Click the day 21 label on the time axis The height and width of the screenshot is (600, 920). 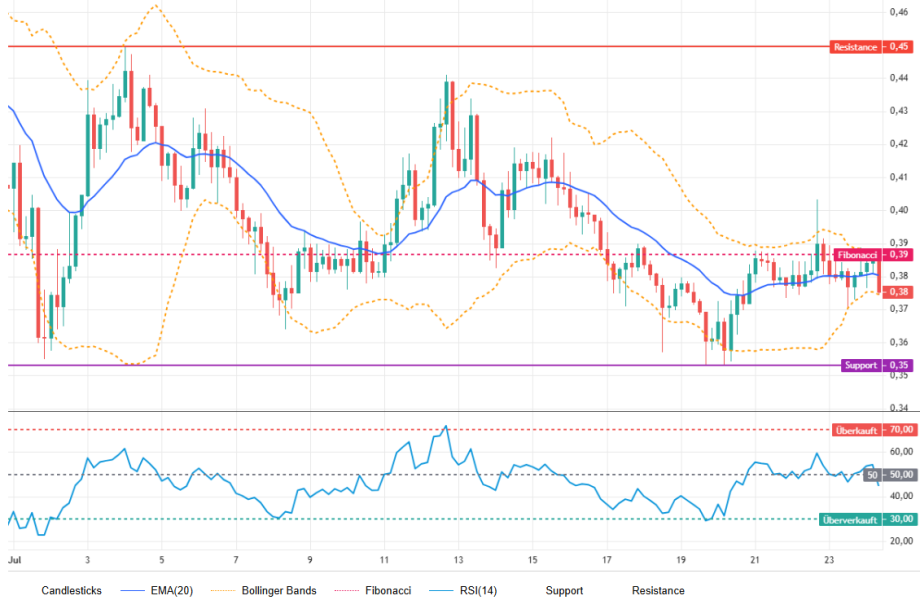(755, 560)
